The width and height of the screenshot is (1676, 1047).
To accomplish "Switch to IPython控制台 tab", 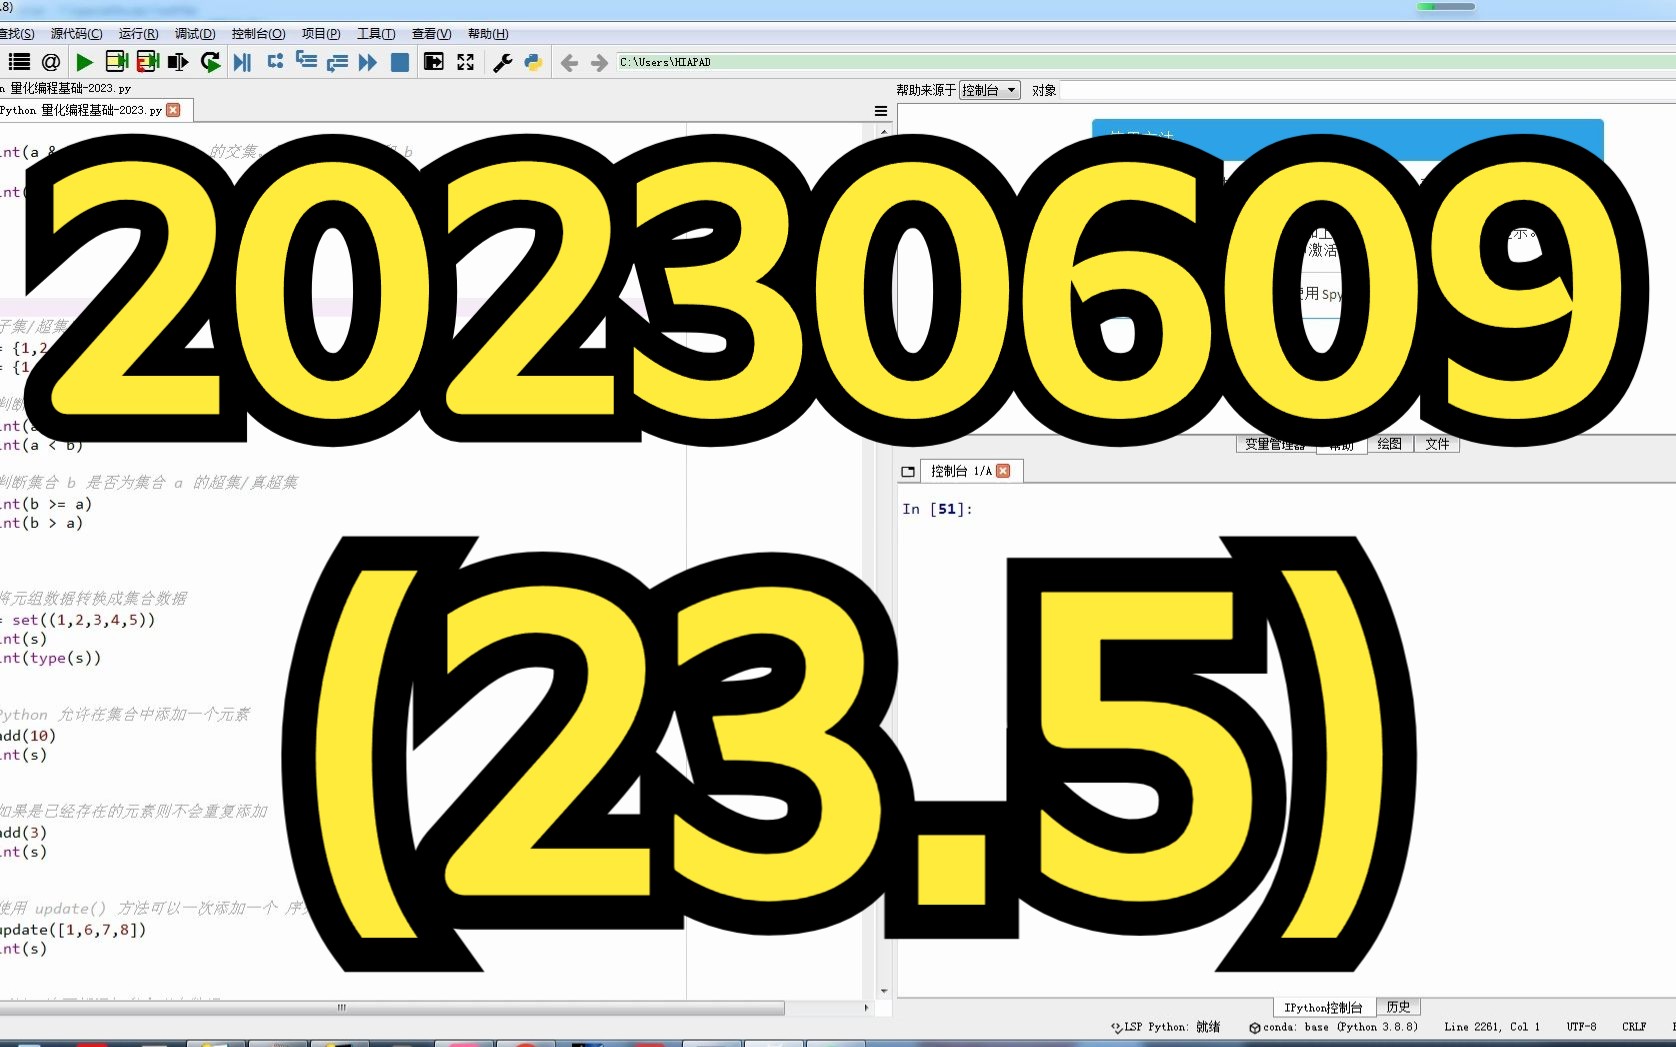I will coord(1323,1007).
